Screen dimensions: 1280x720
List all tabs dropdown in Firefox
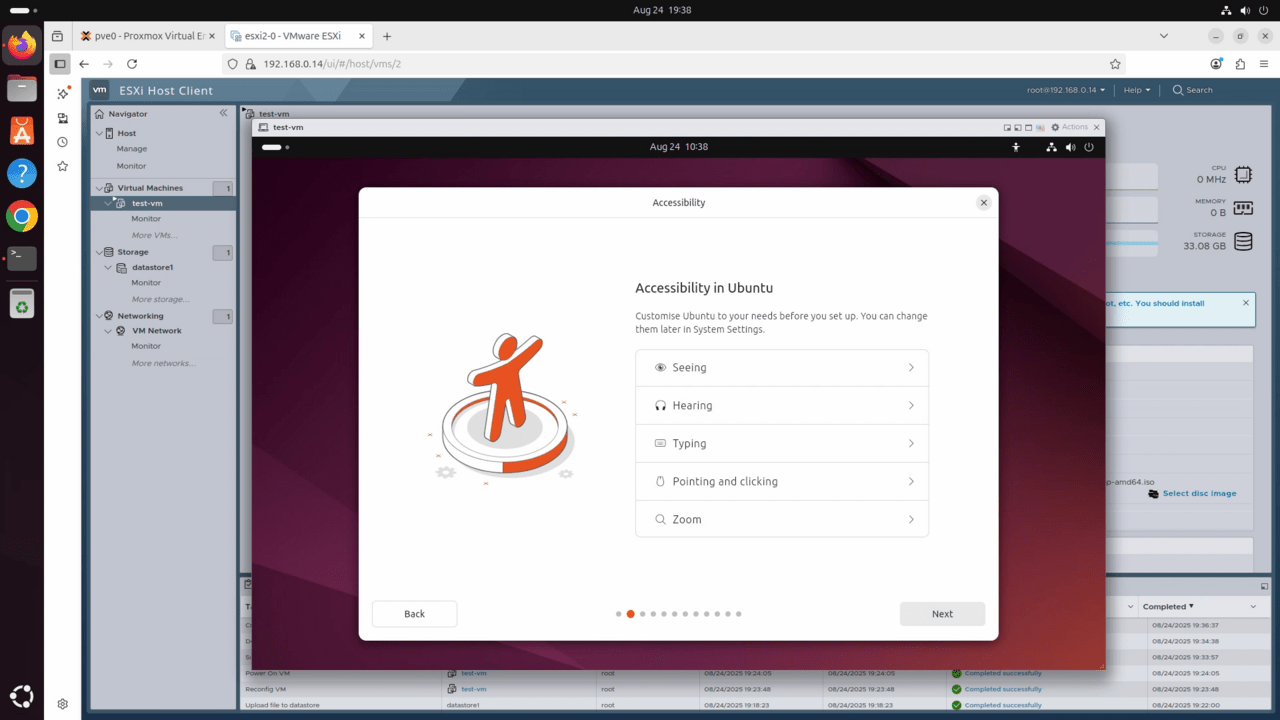point(1163,36)
